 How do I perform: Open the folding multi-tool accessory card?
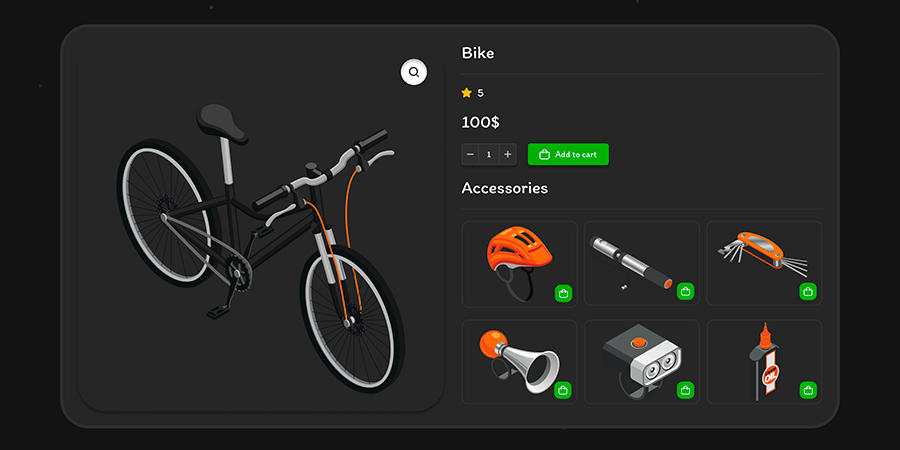[765, 263]
